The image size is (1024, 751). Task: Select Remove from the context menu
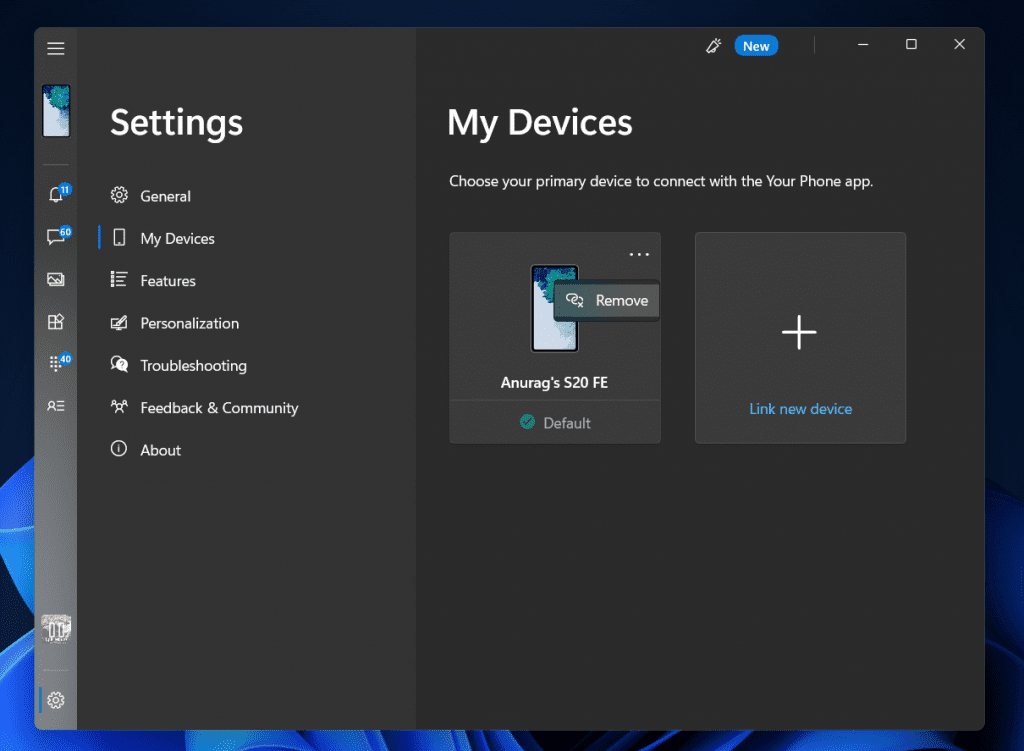[x=608, y=300]
